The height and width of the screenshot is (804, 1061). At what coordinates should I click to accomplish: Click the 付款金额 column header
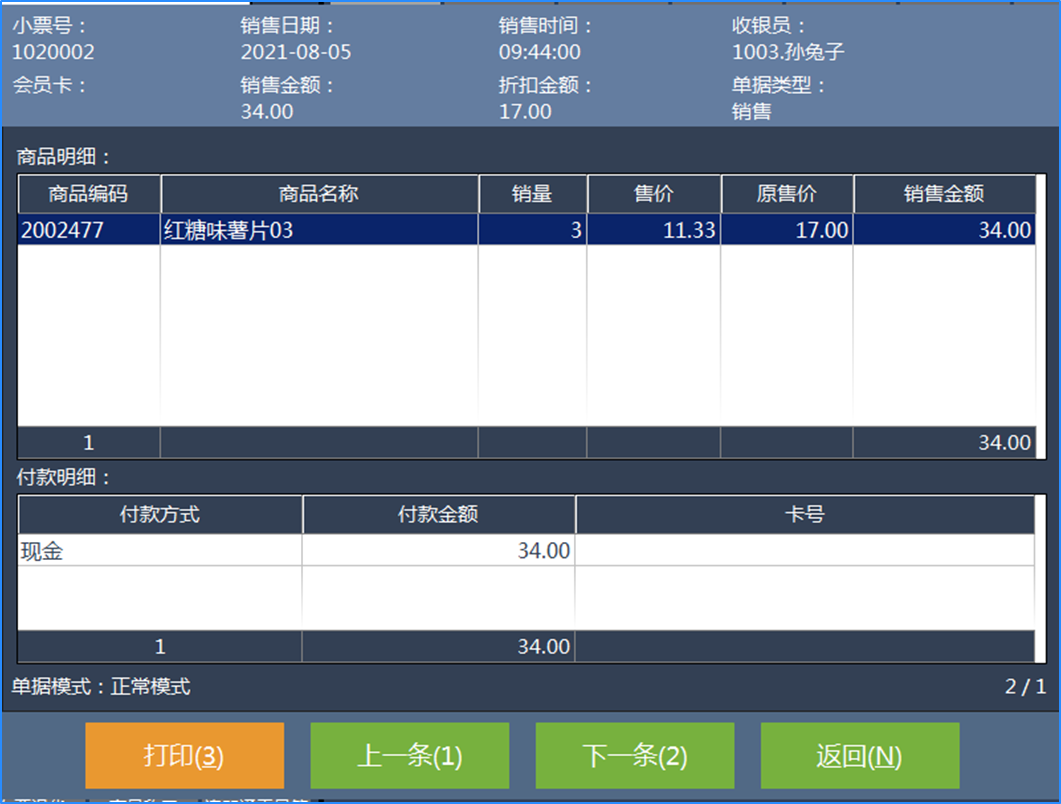[x=438, y=514]
